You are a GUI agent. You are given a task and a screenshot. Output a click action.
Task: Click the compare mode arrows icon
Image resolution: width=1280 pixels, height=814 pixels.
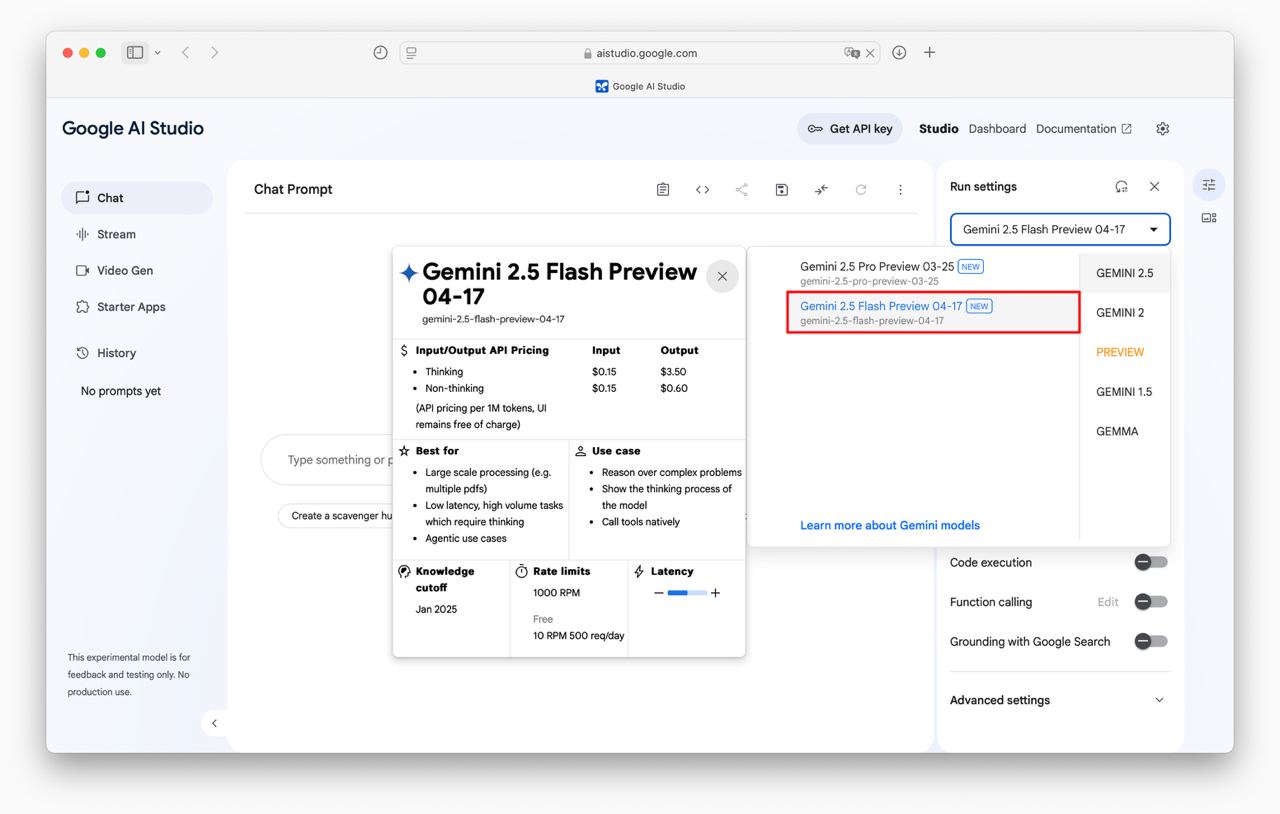pos(821,190)
